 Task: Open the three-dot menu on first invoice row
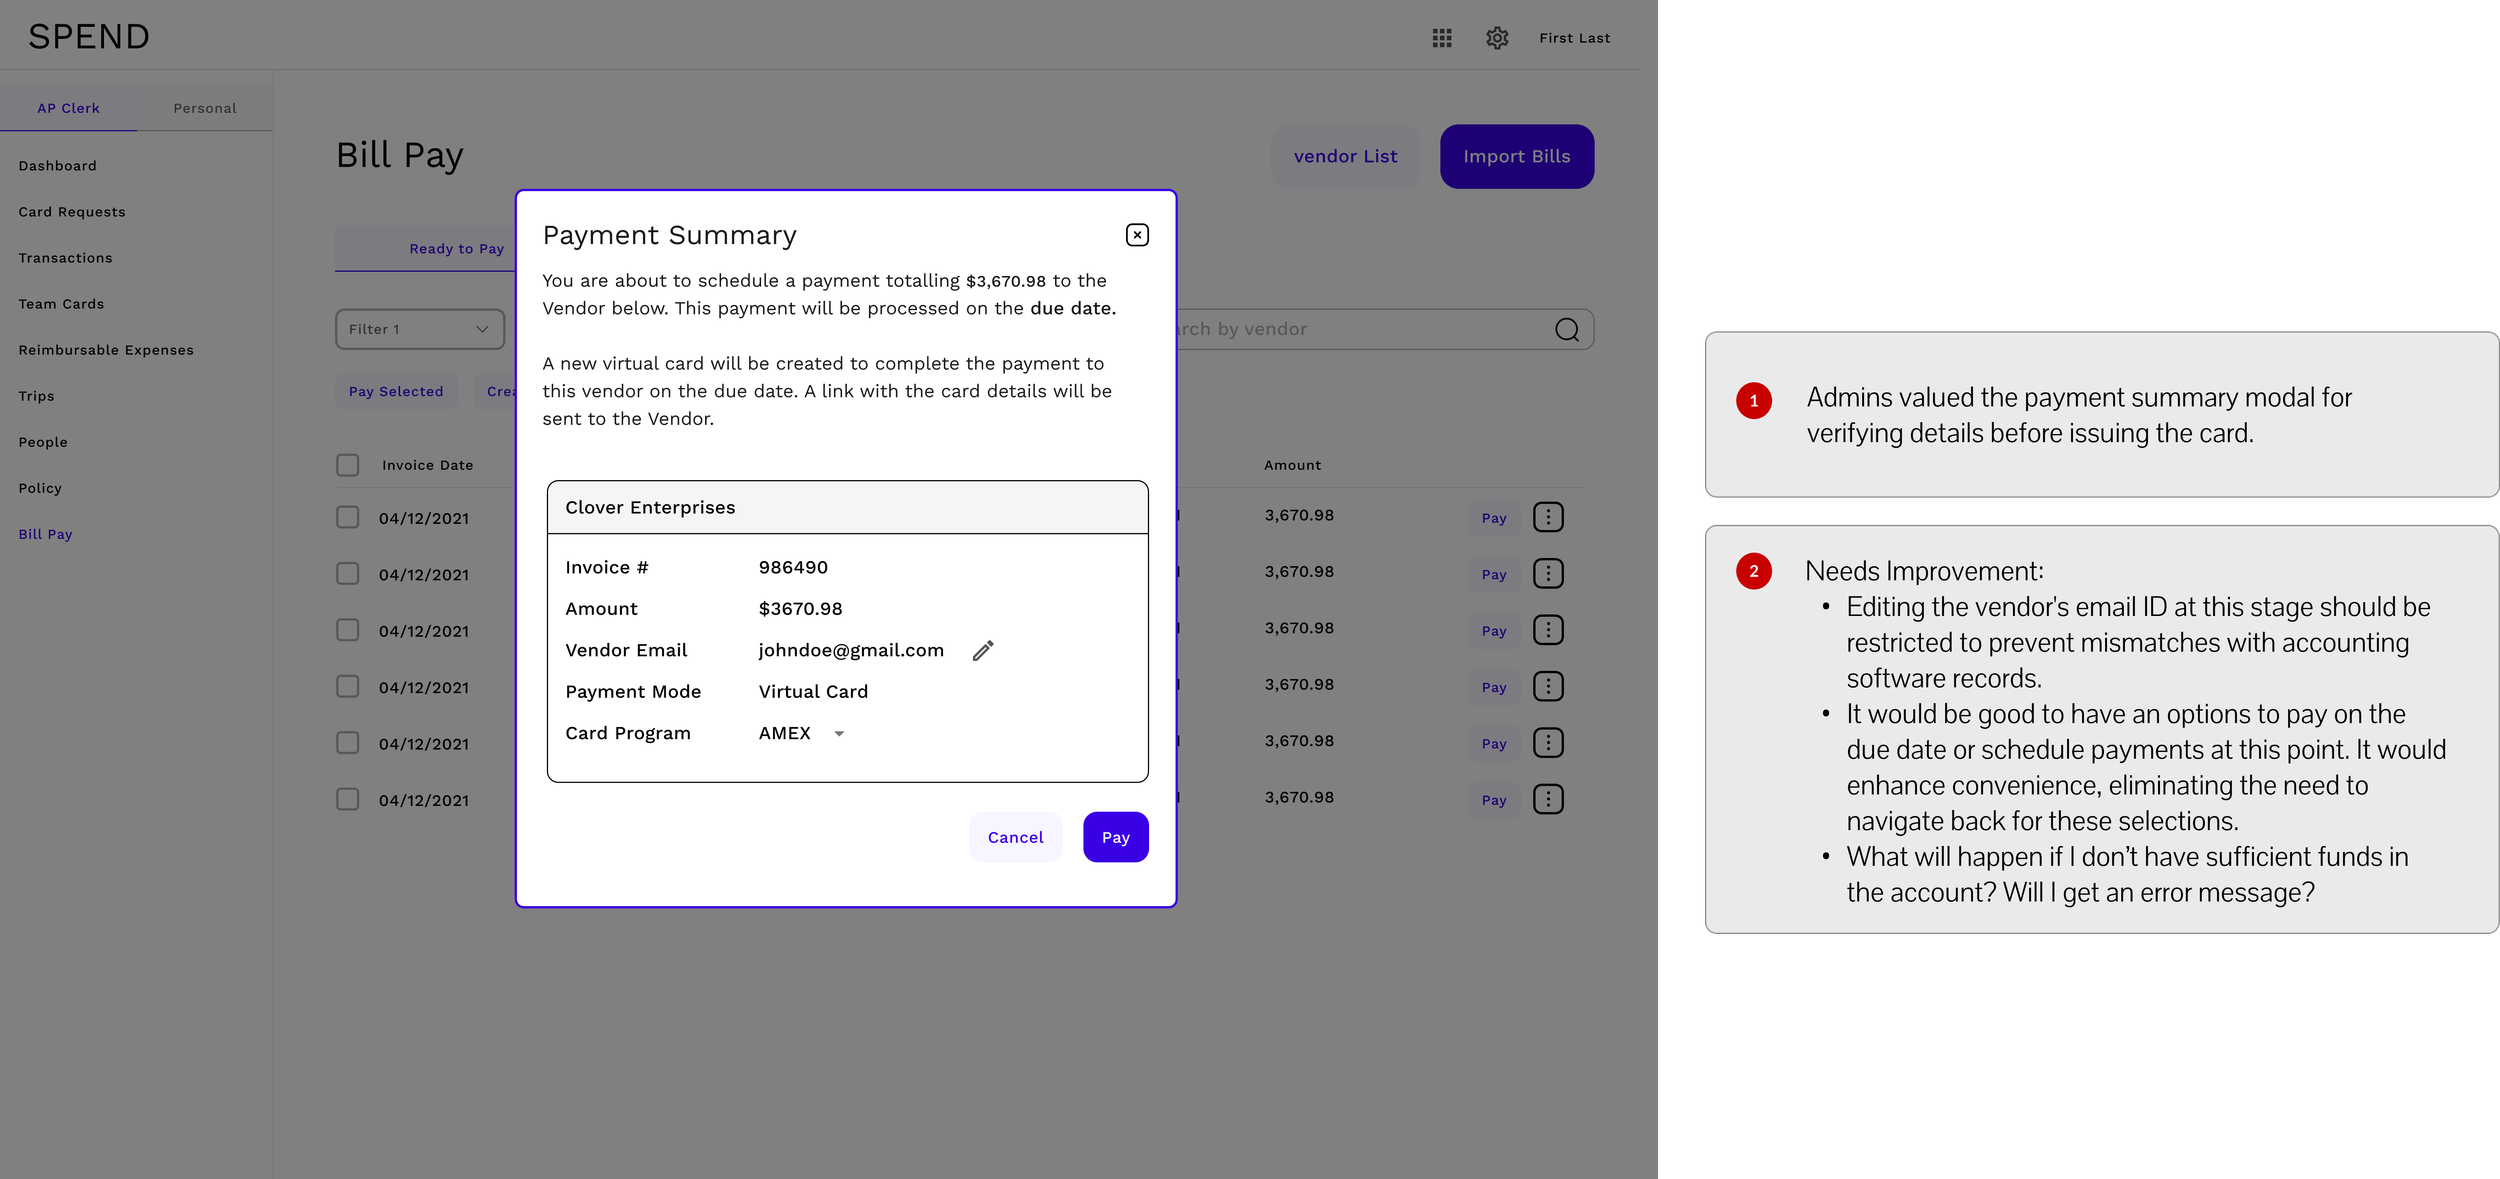(x=1548, y=518)
